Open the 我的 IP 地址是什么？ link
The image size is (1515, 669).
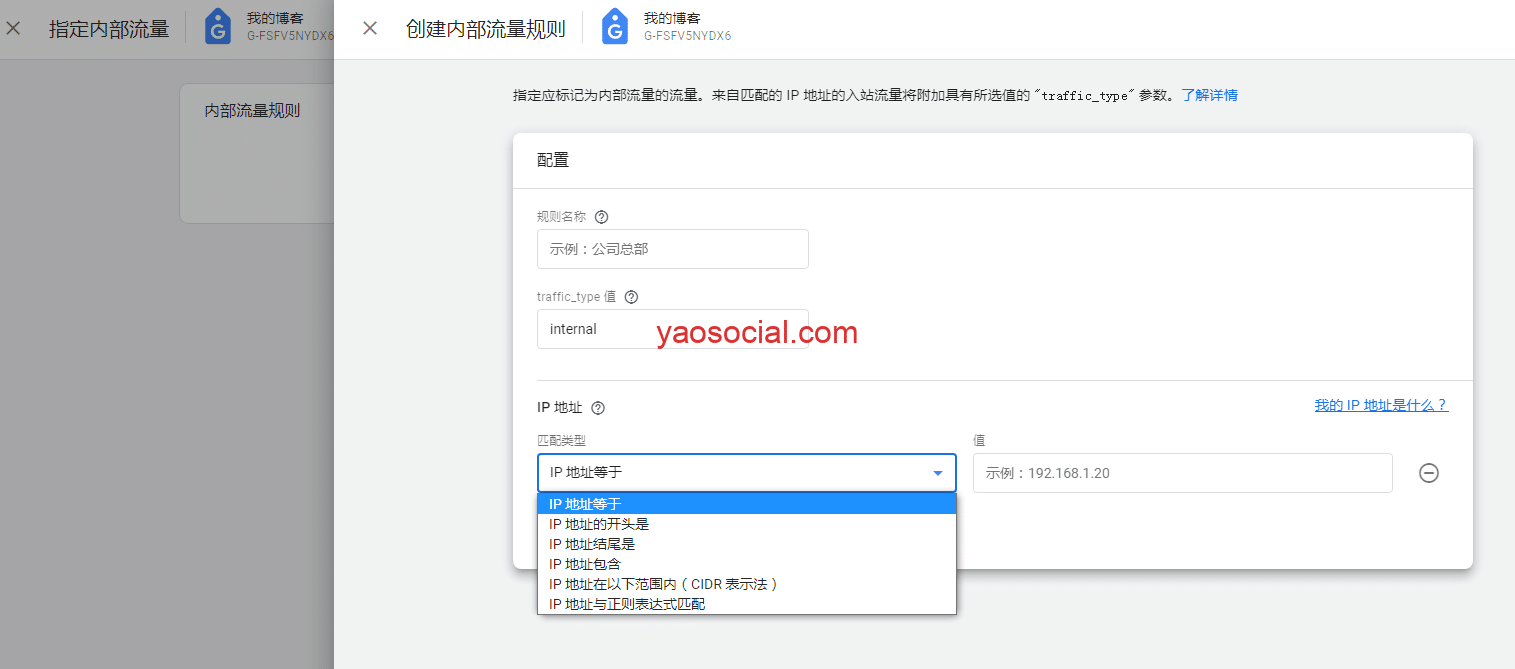pyautogui.click(x=1380, y=406)
